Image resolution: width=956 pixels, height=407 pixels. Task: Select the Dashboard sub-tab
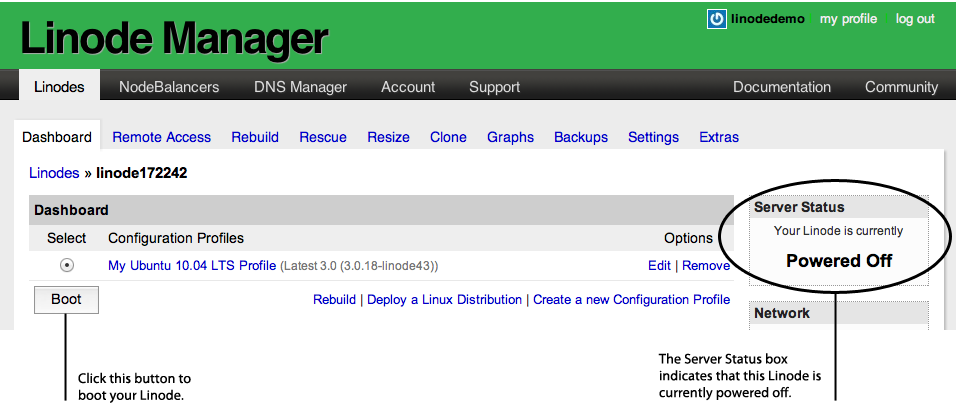point(57,137)
